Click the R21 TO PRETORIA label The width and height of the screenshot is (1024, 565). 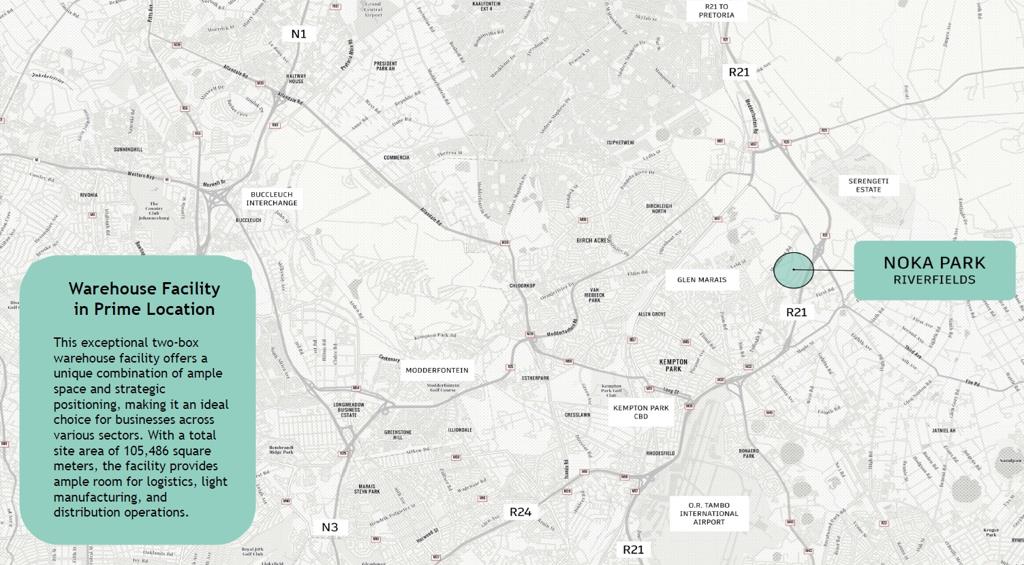point(716,10)
